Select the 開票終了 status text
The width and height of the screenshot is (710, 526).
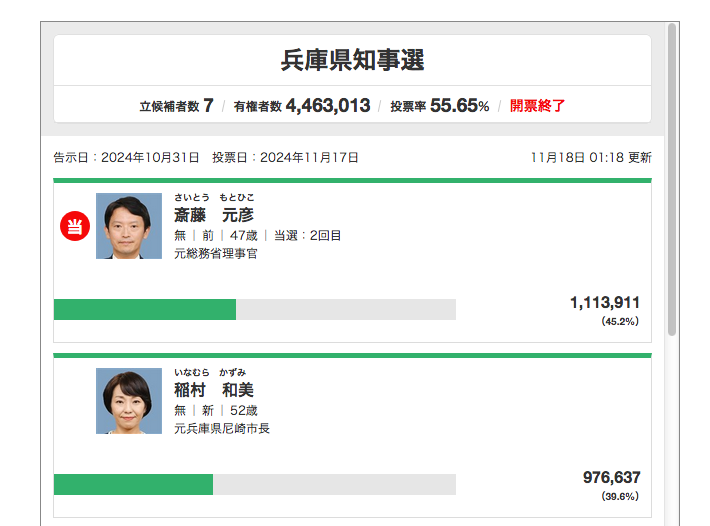tap(537, 106)
